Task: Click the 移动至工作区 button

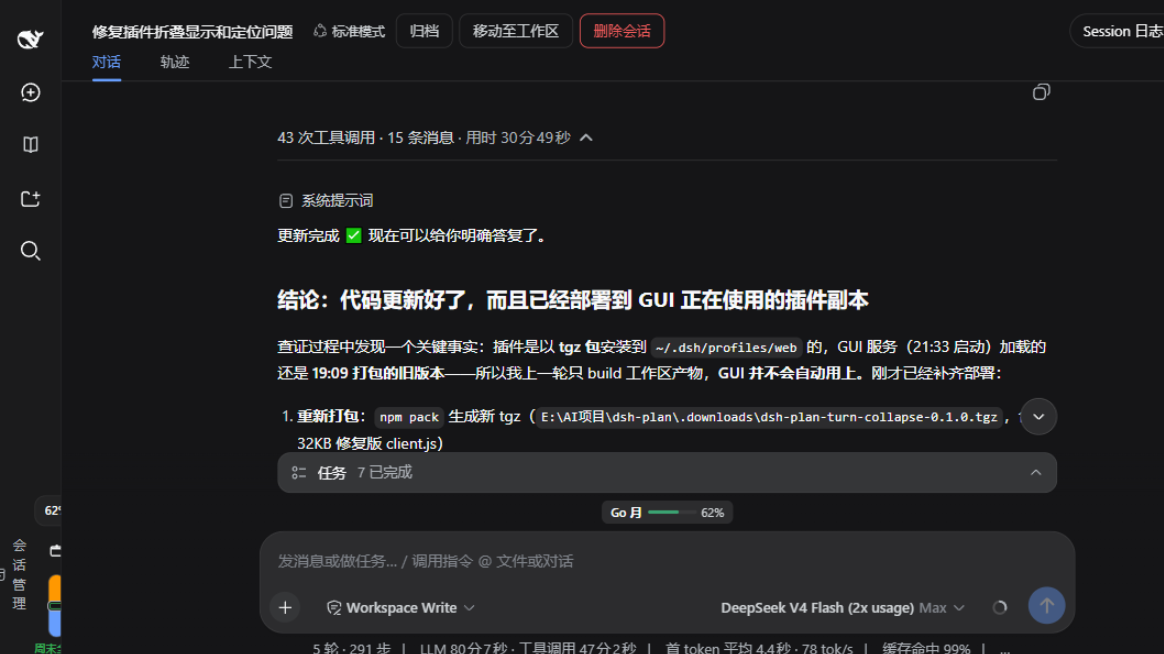Action: click(515, 31)
